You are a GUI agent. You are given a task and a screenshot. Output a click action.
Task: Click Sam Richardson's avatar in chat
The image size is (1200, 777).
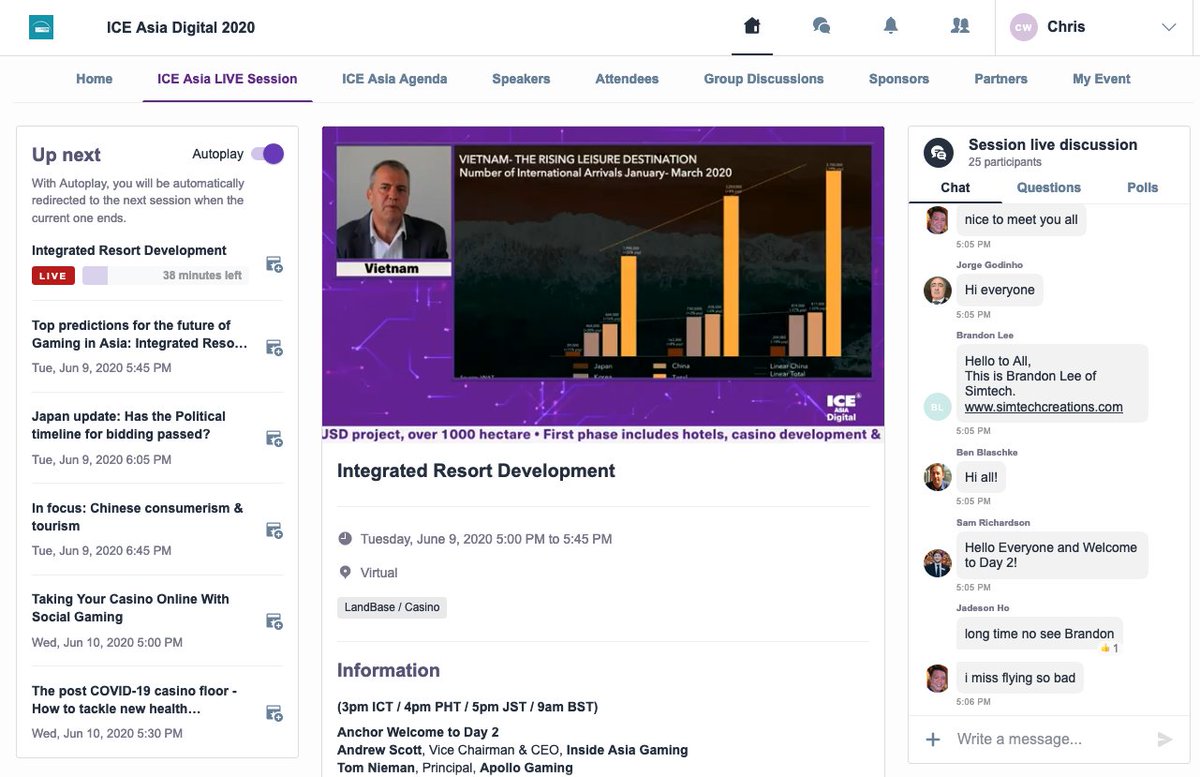937,563
